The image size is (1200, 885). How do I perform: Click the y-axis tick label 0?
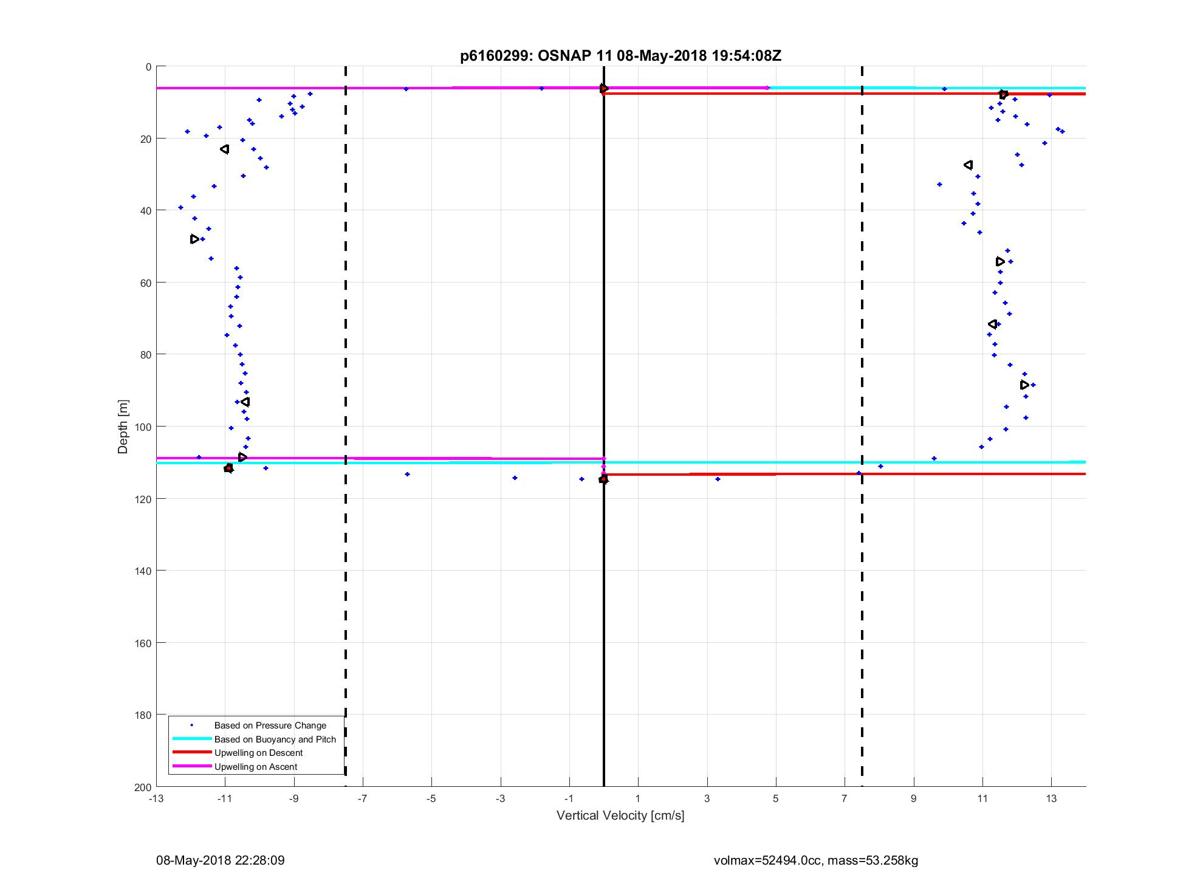click(148, 67)
